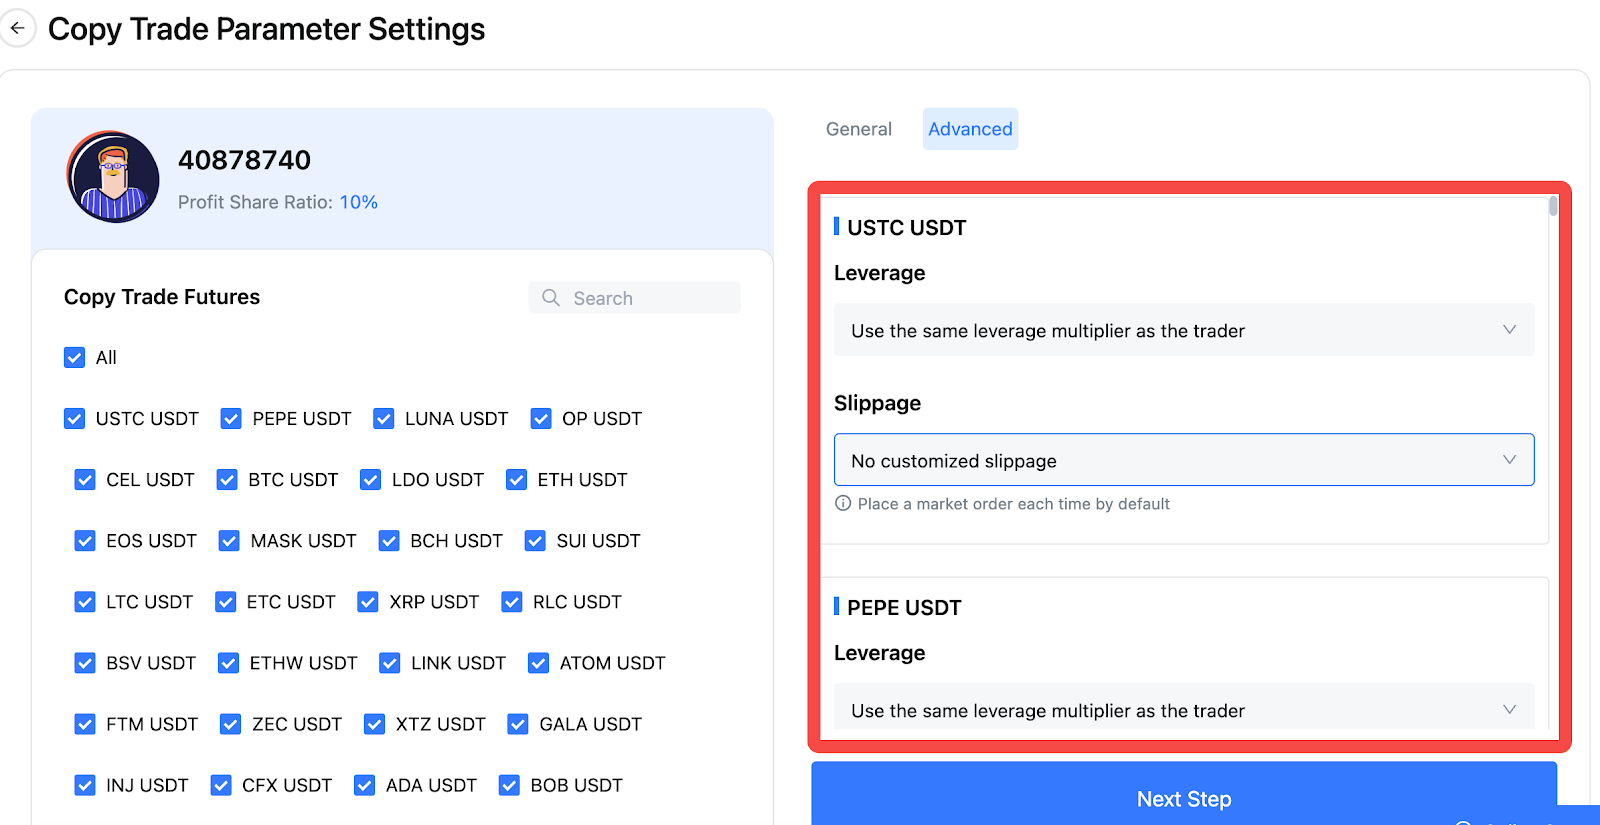Switch to the Advanced tab
Image resolution: width=1600 pixels, height=825 pixels.
click(970, 129)
